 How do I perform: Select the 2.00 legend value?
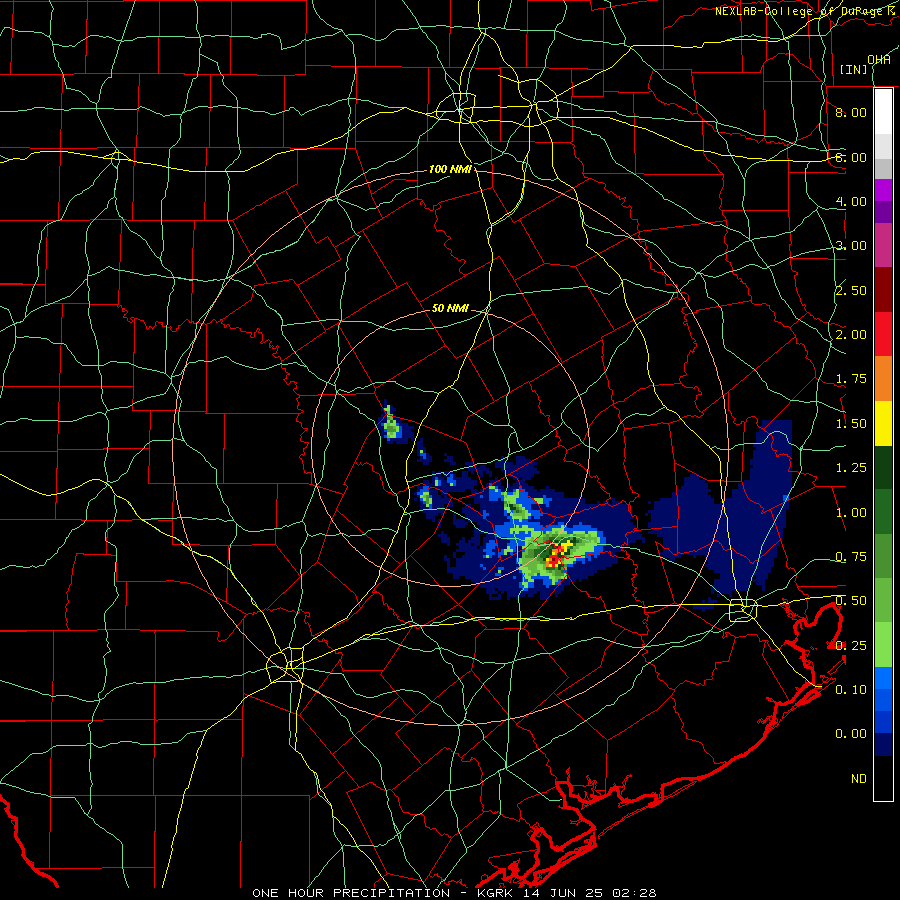(x=851, y=335)
